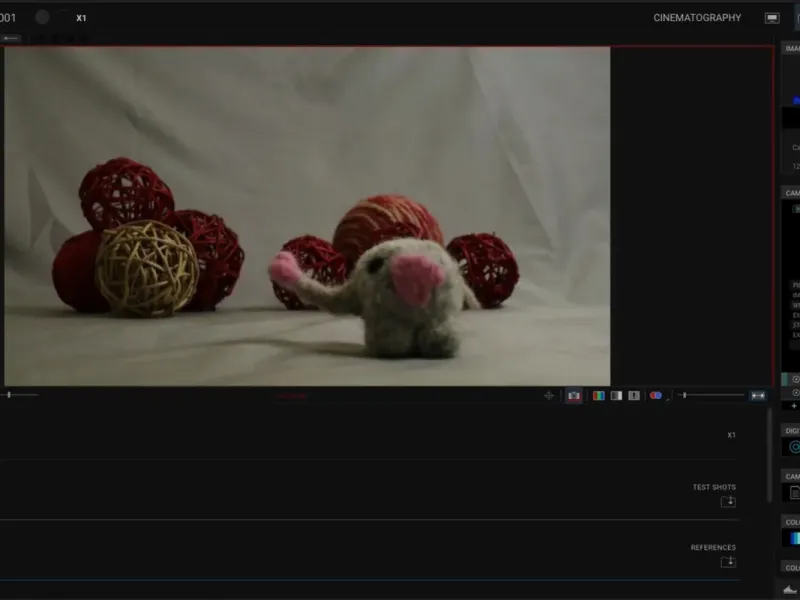Image resolution: width=800 pixels, height=600 pixels.
Task: Click the monitor display icon beside CINEMATOGRAPHY
Action: click(x=772, y=18)
